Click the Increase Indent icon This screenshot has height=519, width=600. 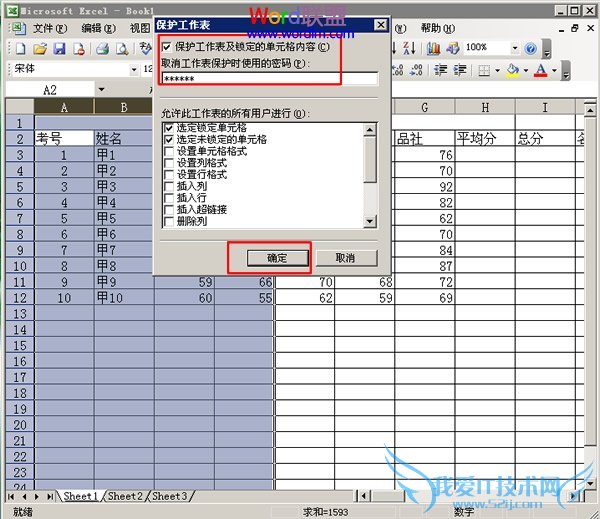(x=460, y=70)
